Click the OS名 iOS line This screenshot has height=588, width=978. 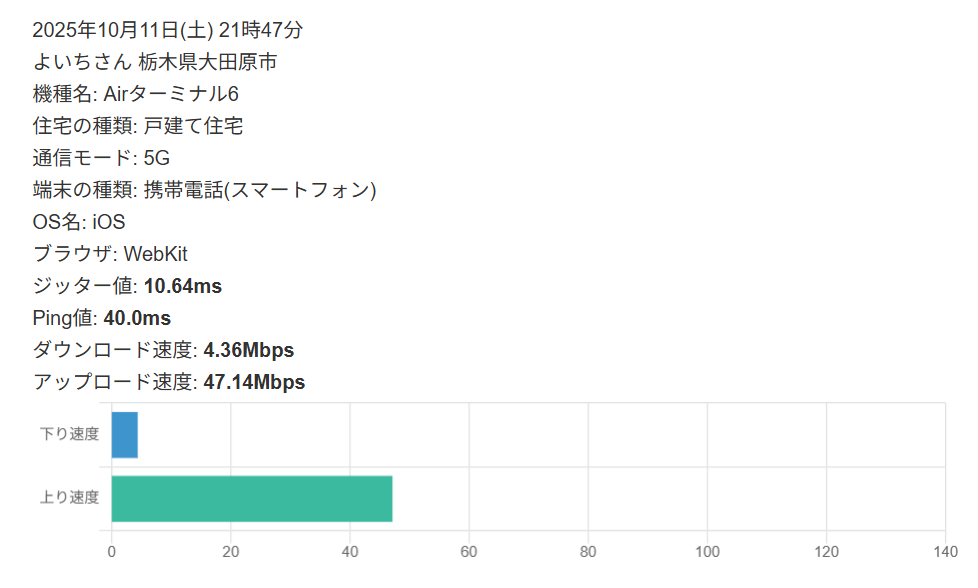pos(79,222)
